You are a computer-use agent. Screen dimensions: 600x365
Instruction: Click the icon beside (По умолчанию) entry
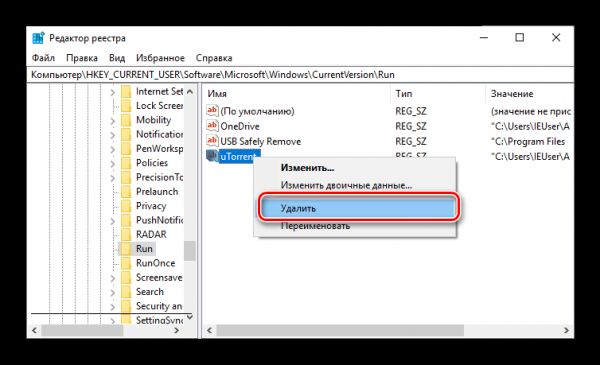coord(212,111)
